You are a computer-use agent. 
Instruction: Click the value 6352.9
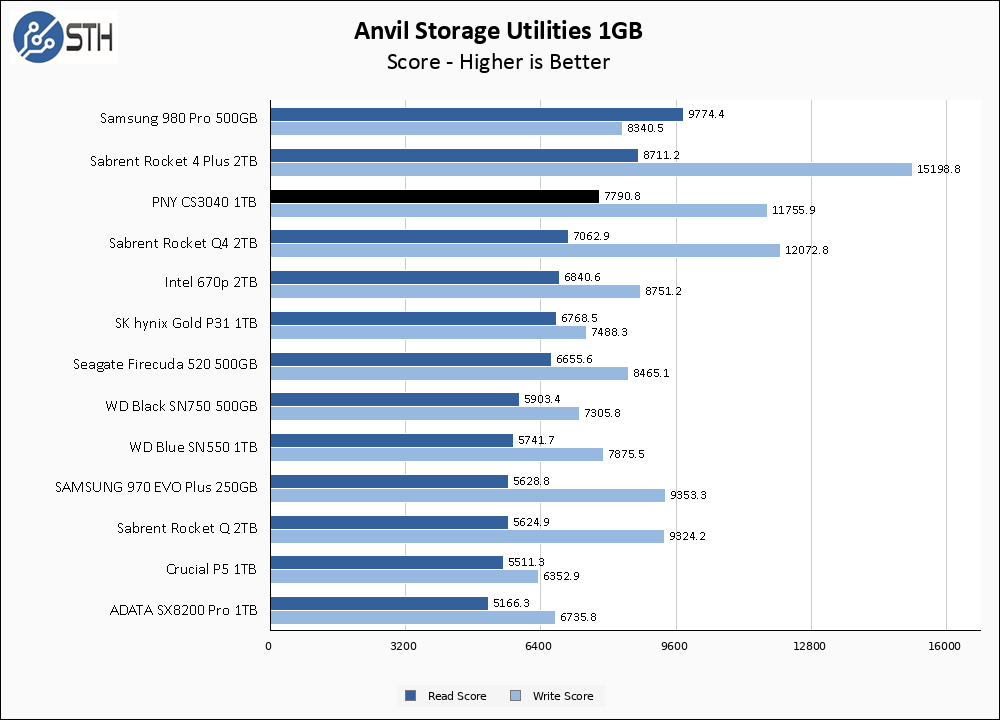coord(561,576)
